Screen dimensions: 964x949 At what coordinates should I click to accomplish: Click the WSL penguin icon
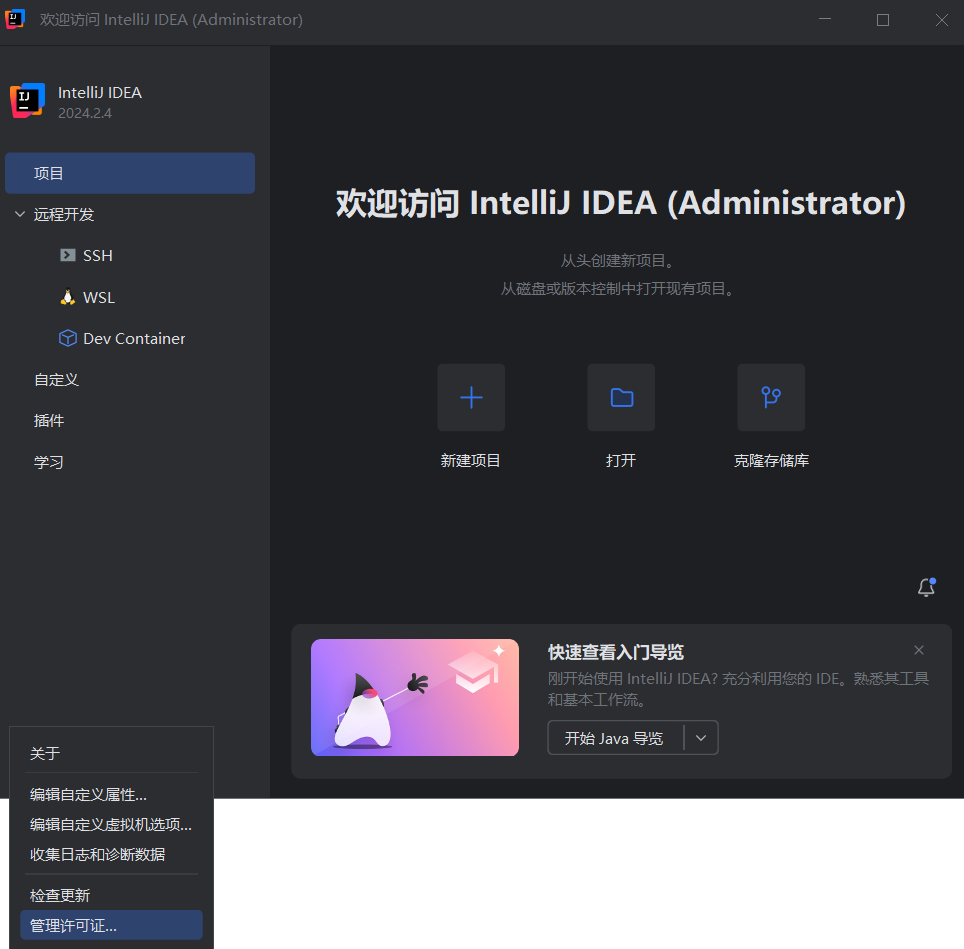click(x=68, y=297)
